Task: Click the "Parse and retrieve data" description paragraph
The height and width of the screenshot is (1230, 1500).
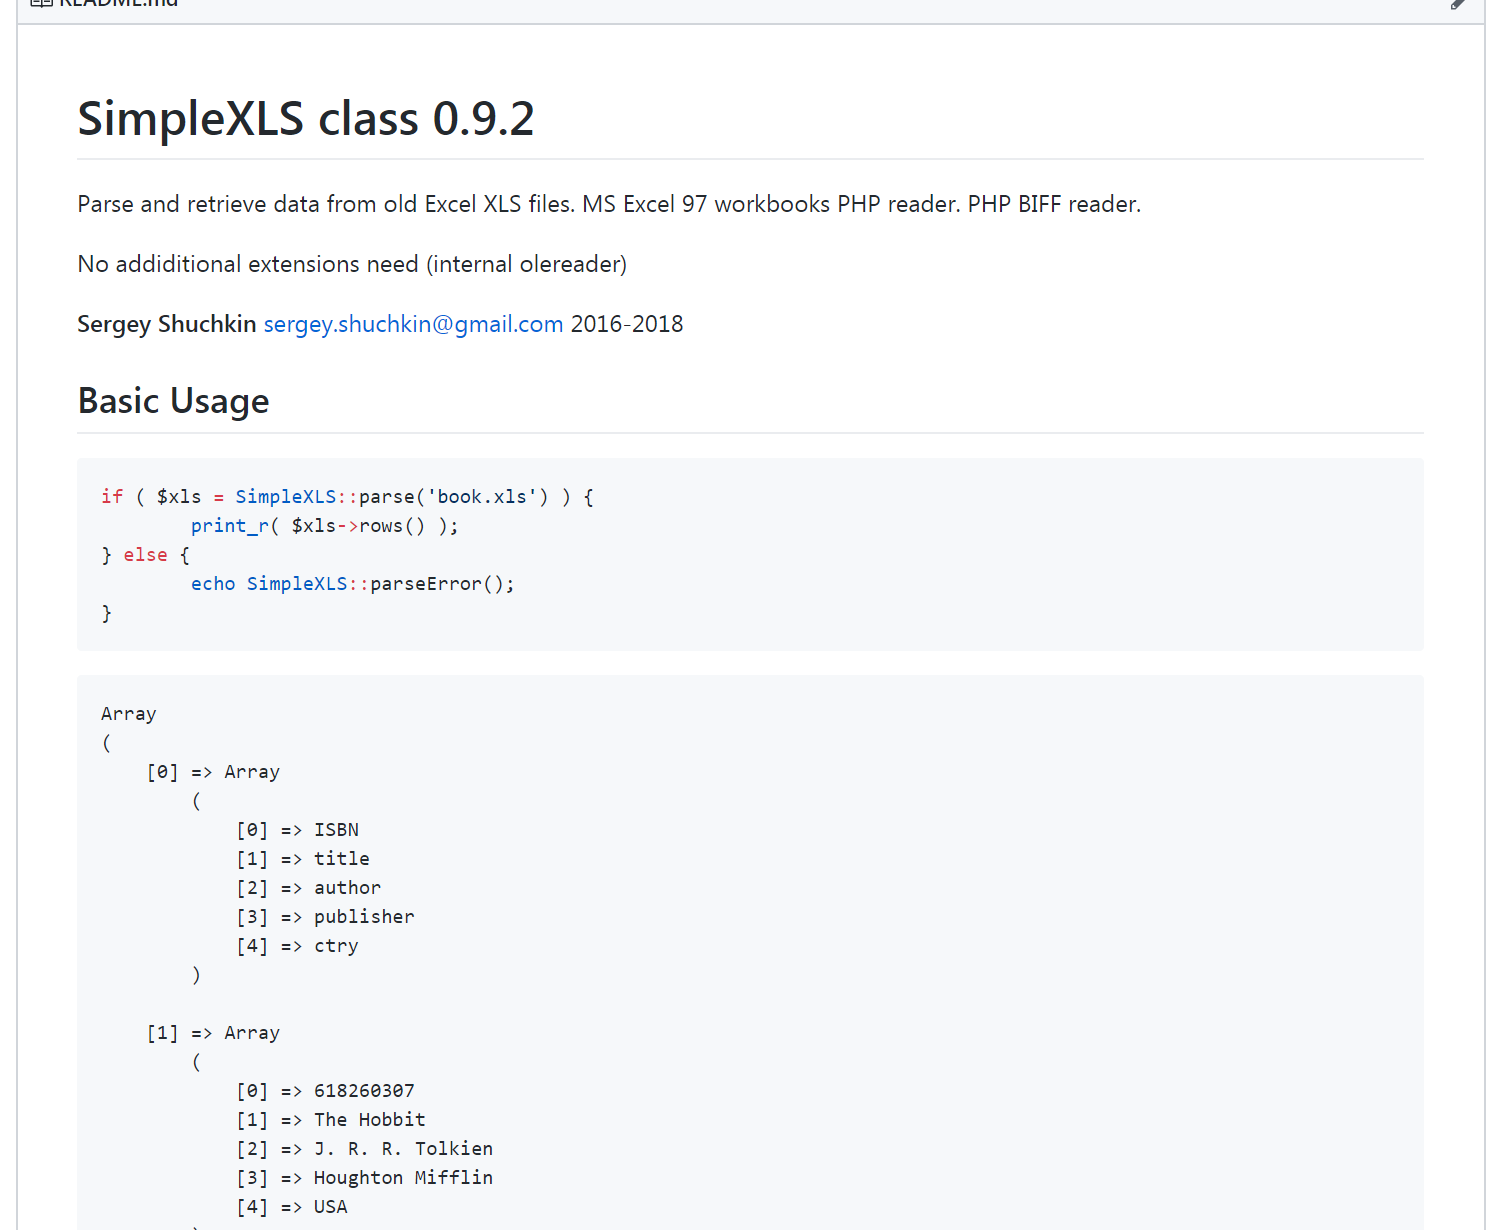Action: click(609, 204)
